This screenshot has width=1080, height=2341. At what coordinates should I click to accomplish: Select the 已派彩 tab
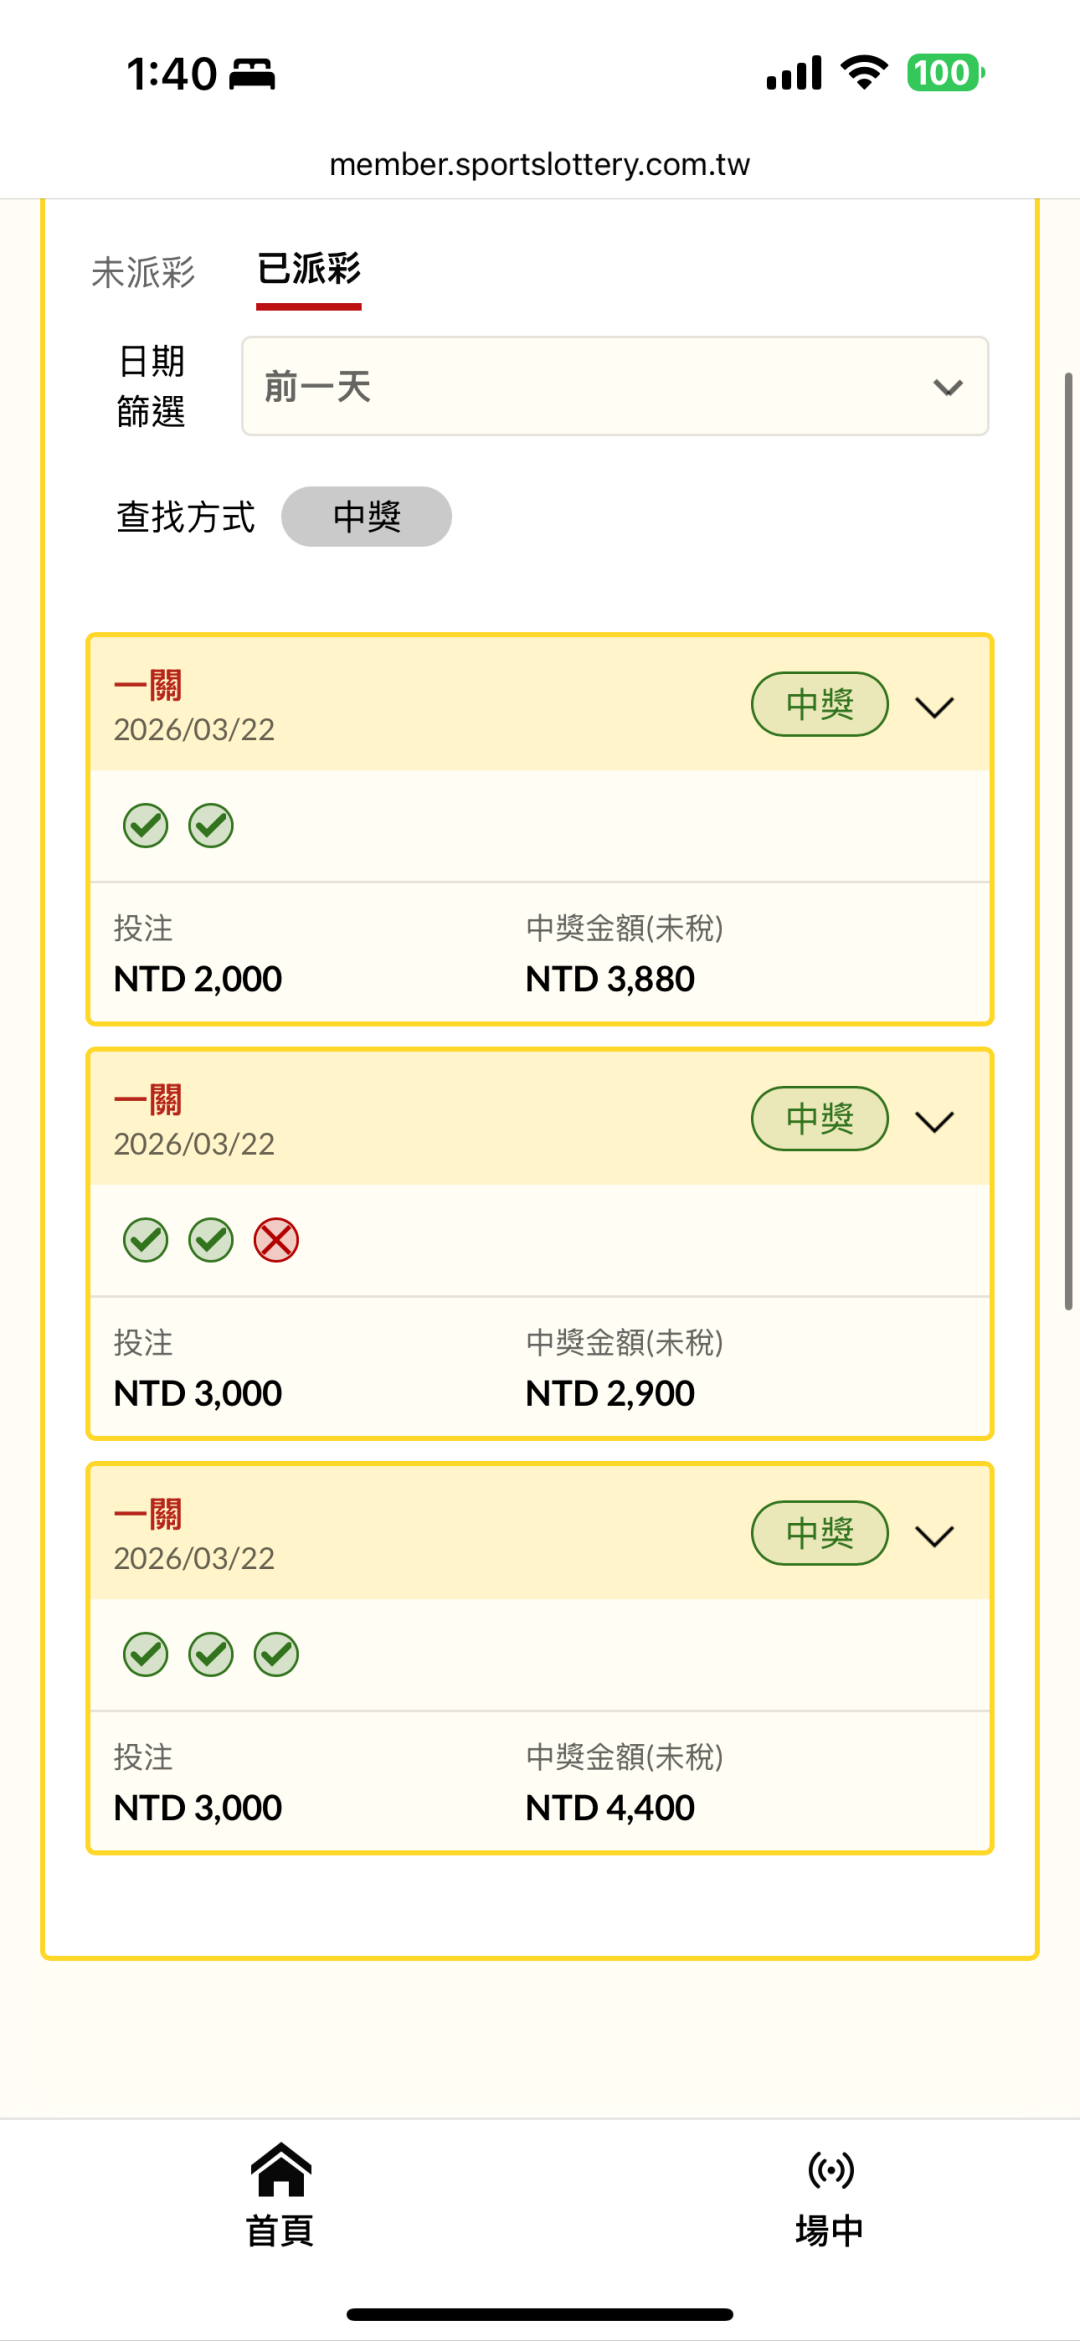click(309, 270)
